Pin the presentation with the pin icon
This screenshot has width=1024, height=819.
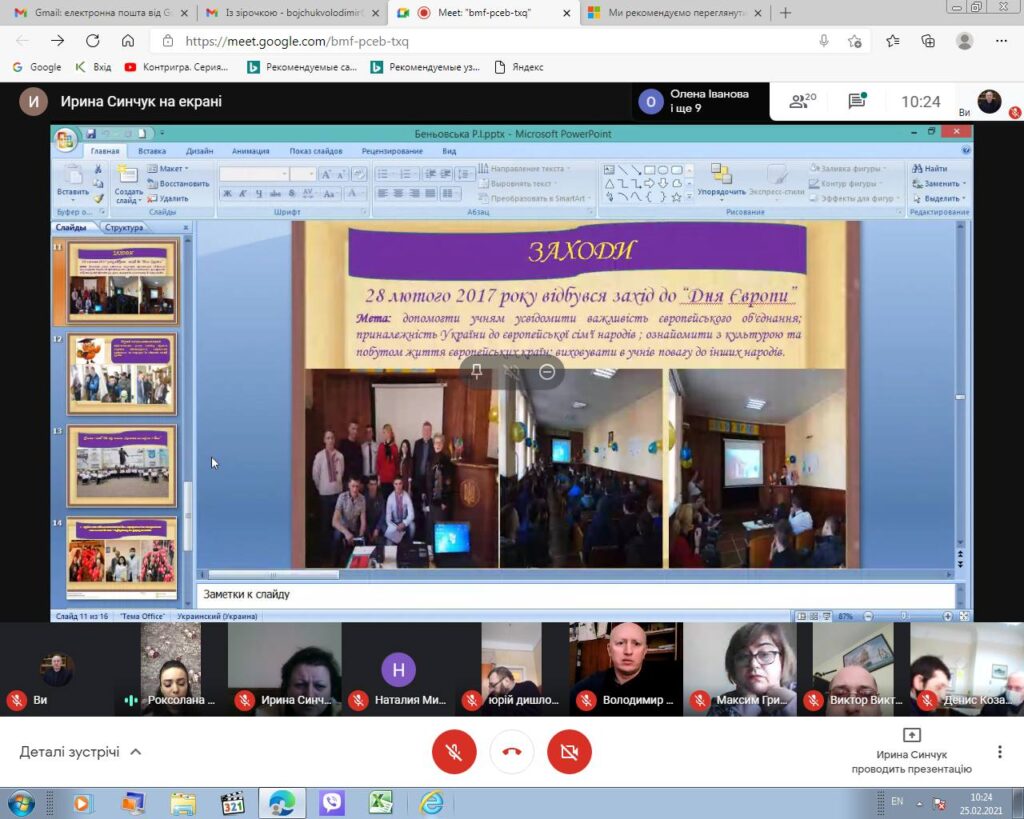pyautogui.click(x=477, y=372)
